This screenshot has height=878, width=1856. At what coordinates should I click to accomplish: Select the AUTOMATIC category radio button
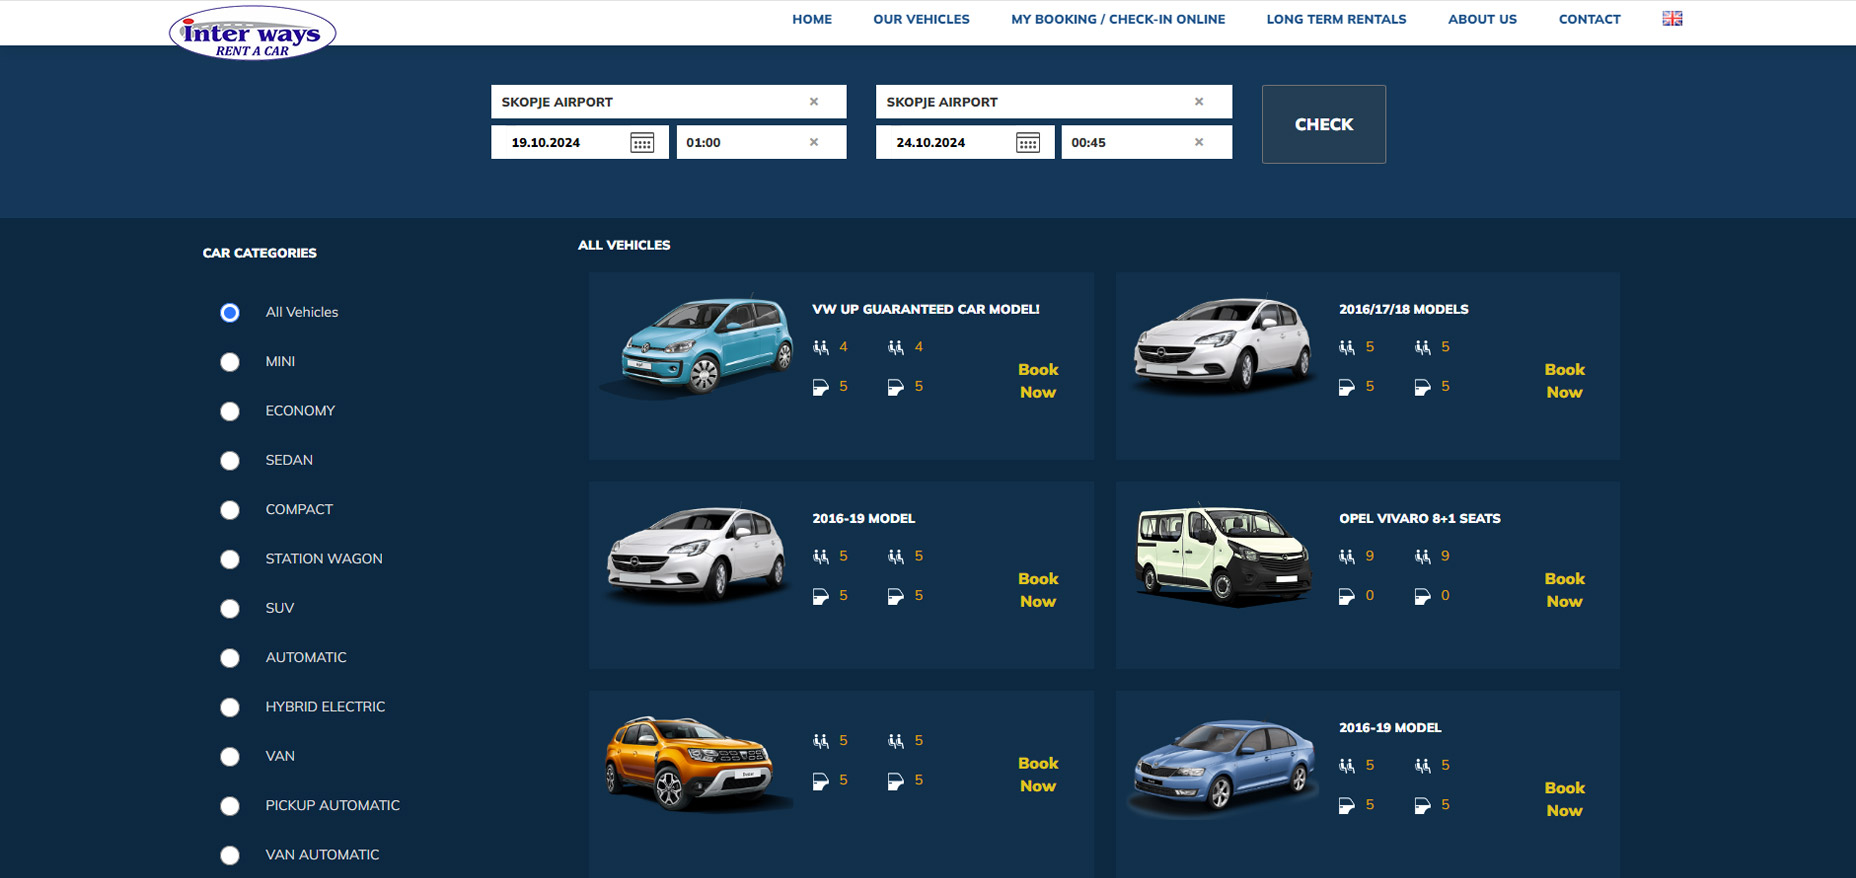tap(230, 658)
